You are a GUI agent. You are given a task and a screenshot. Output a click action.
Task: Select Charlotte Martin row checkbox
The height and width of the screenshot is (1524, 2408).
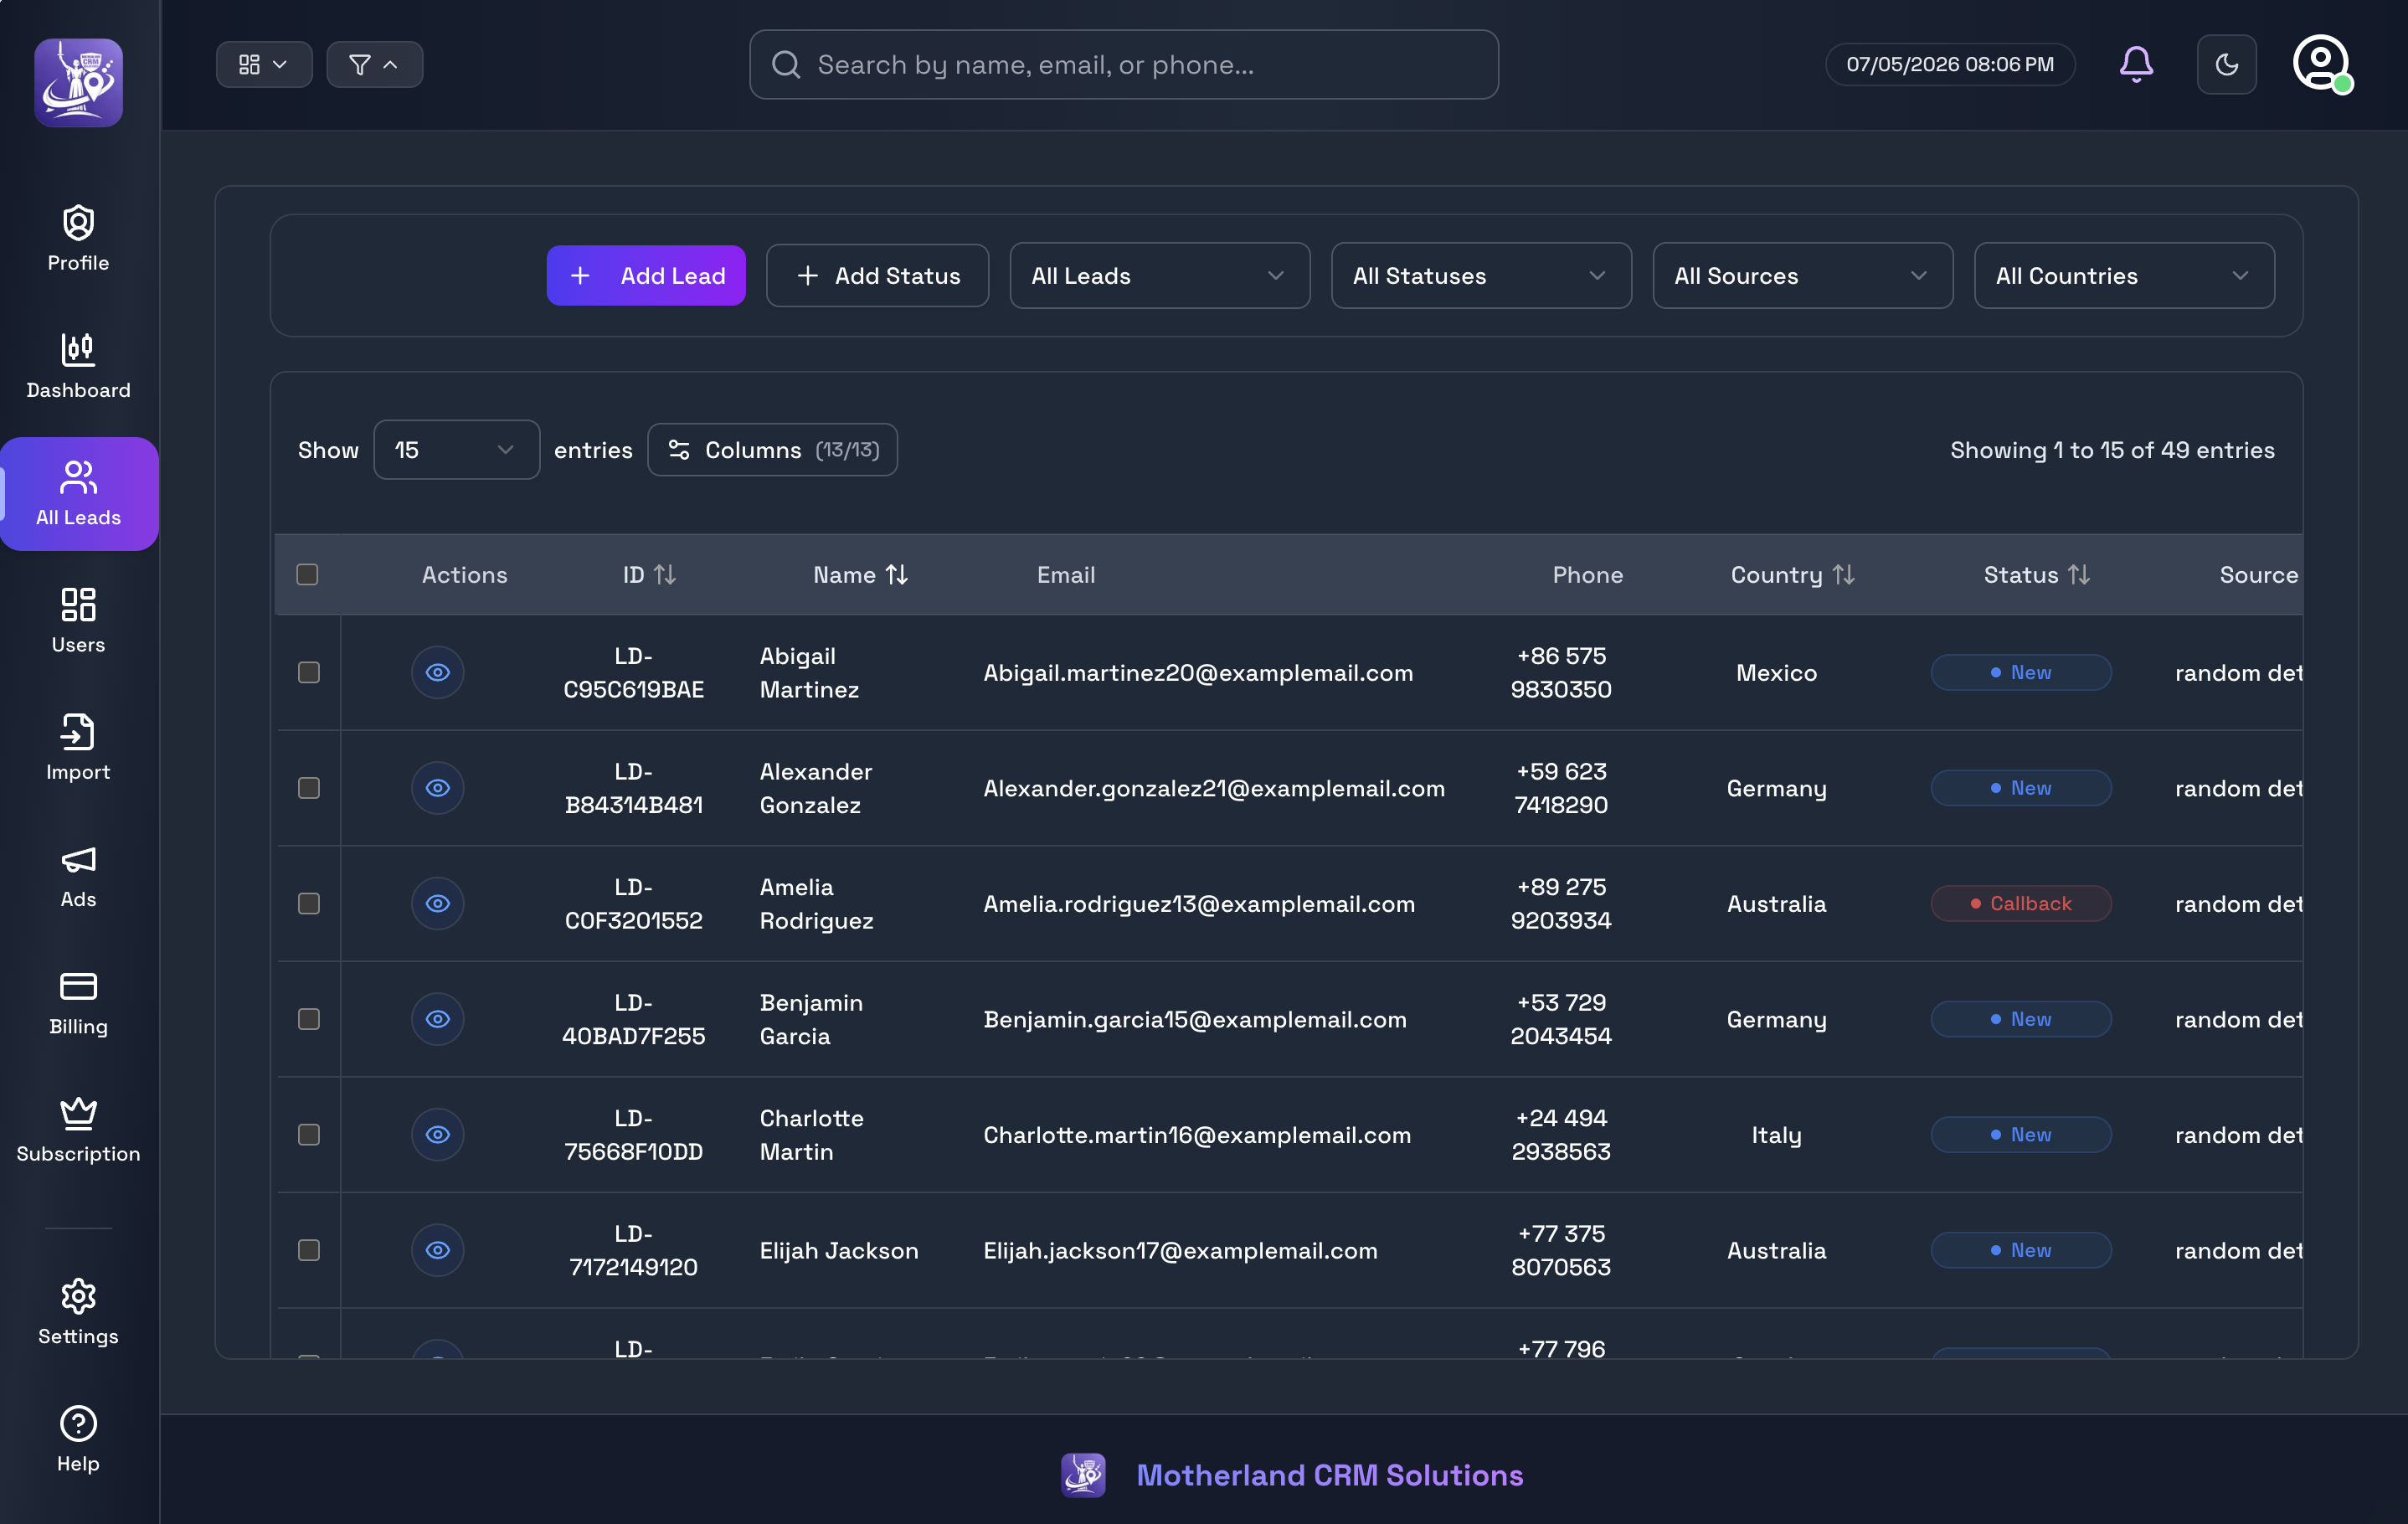click(x=309, y=1134)
